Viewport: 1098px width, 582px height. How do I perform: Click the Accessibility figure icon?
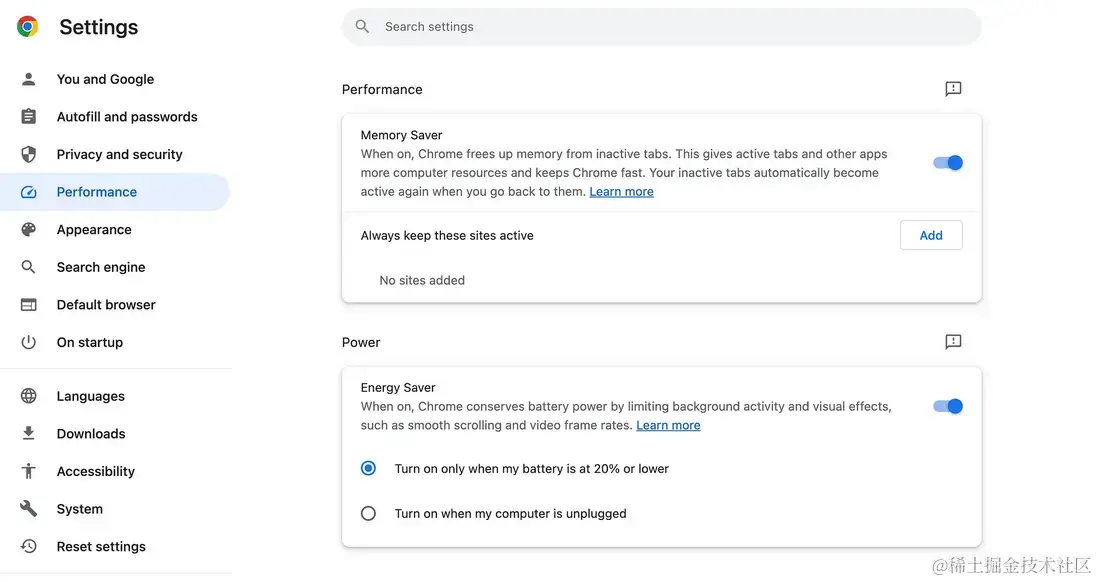[28, 471]
